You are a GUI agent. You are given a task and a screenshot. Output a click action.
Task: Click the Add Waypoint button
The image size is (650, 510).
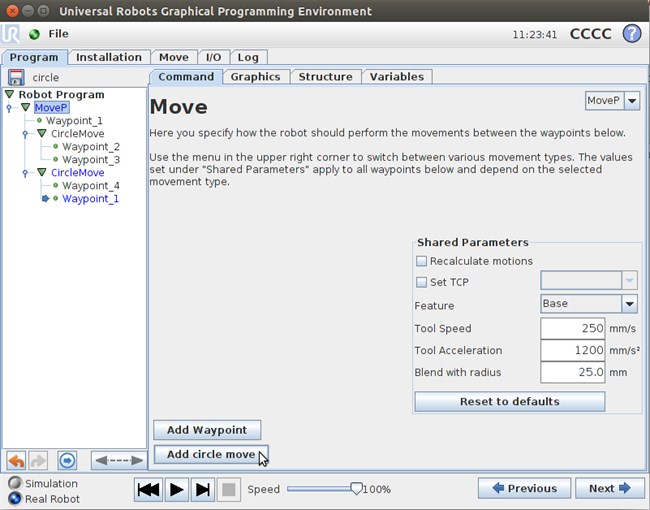[x=207, y=430]
